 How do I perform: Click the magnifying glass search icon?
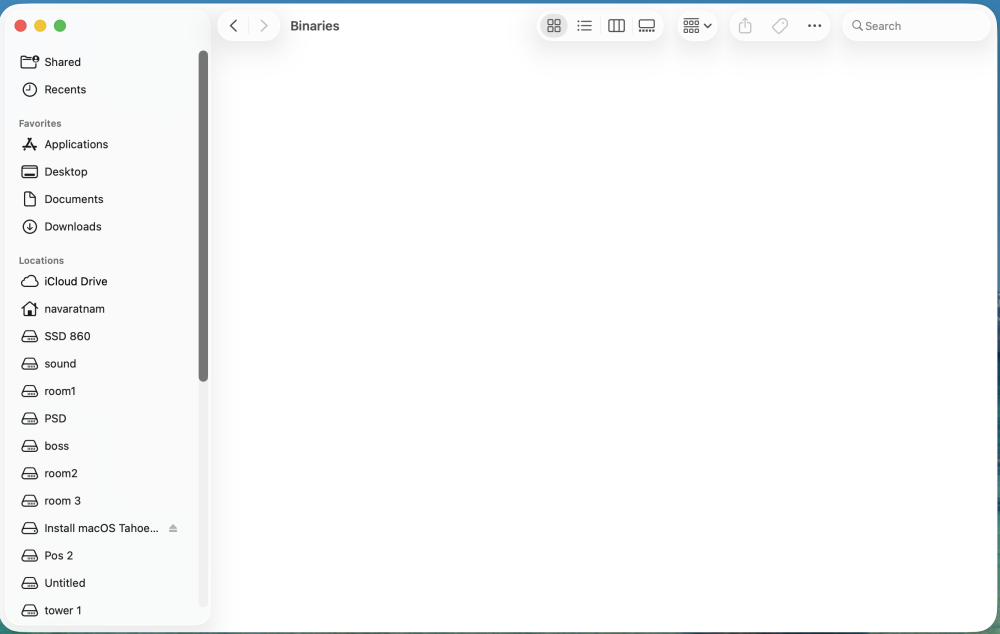click(x=857, y=26)
